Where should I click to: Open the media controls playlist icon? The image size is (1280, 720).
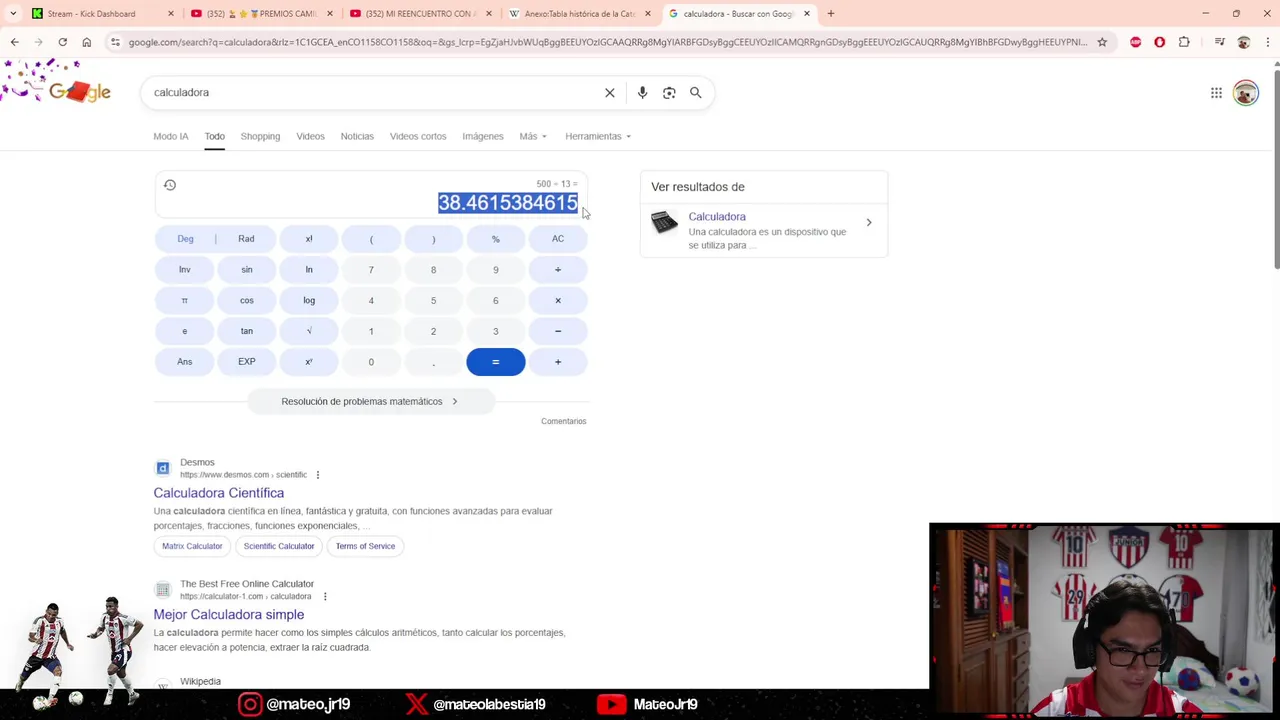tap(1219, 42)
